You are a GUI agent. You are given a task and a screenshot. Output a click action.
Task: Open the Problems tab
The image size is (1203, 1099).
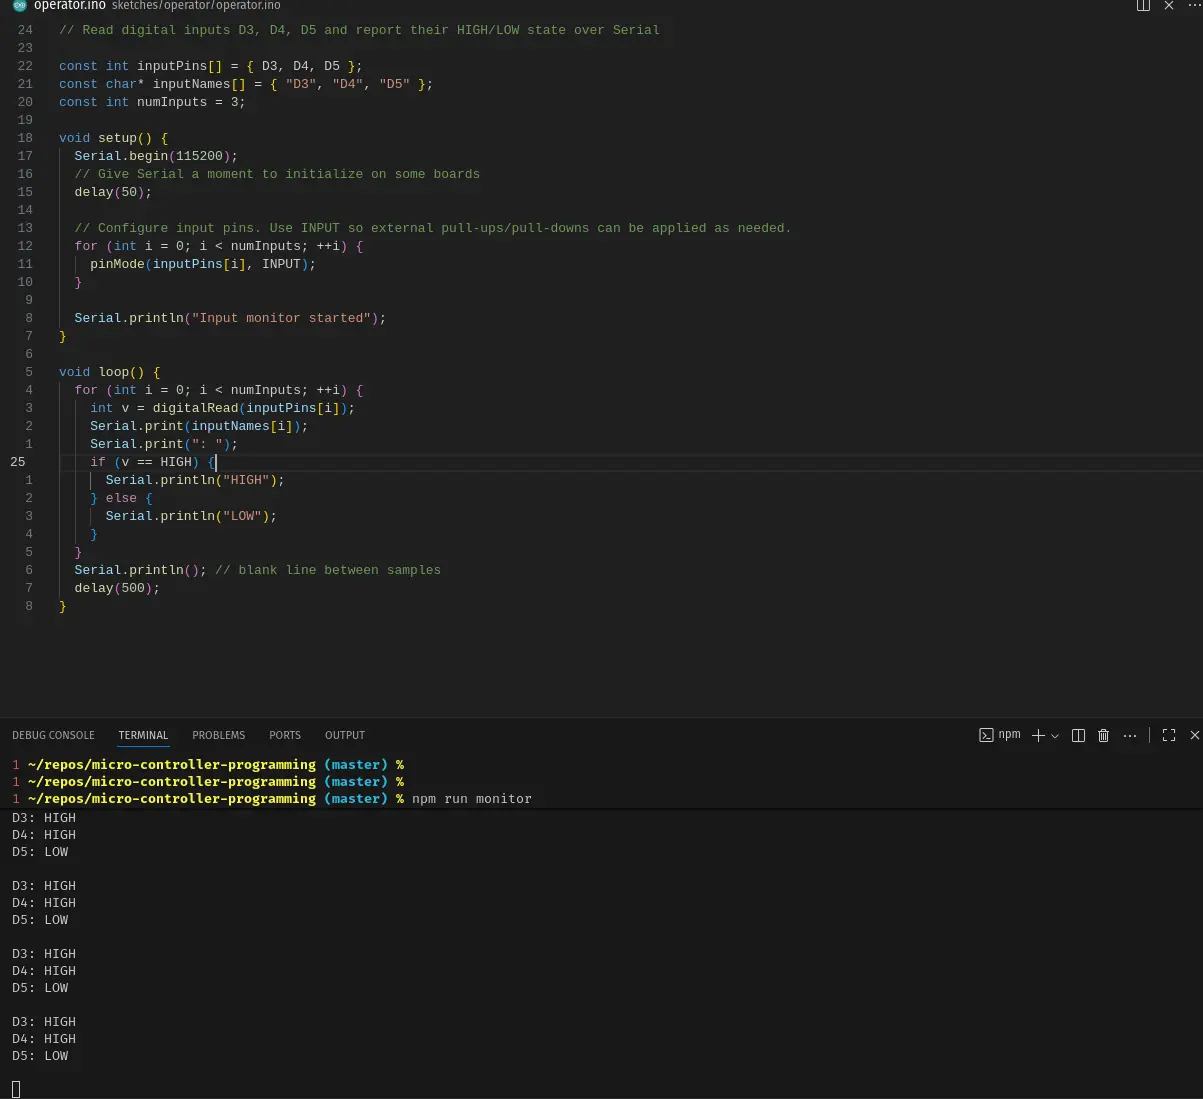coord(218,735)
